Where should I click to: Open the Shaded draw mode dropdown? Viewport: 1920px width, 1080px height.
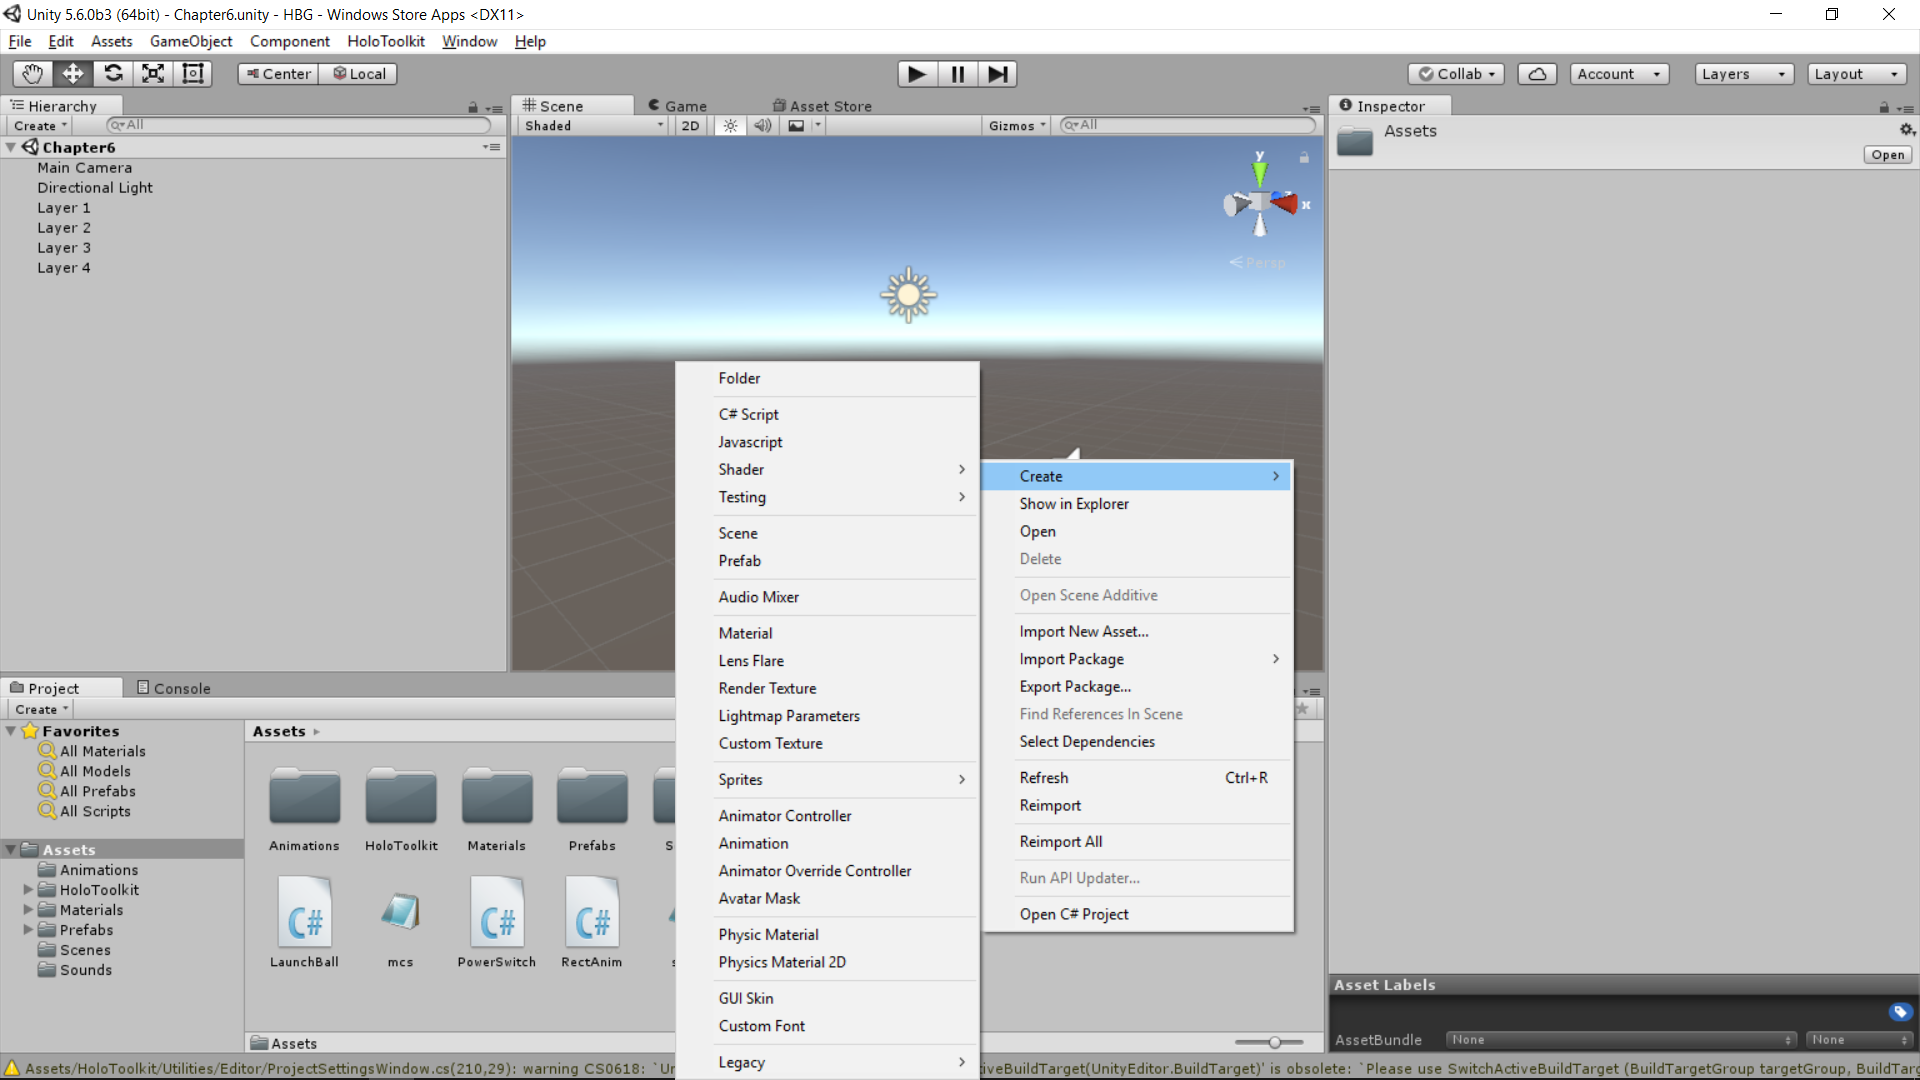(x=594, y=126)
